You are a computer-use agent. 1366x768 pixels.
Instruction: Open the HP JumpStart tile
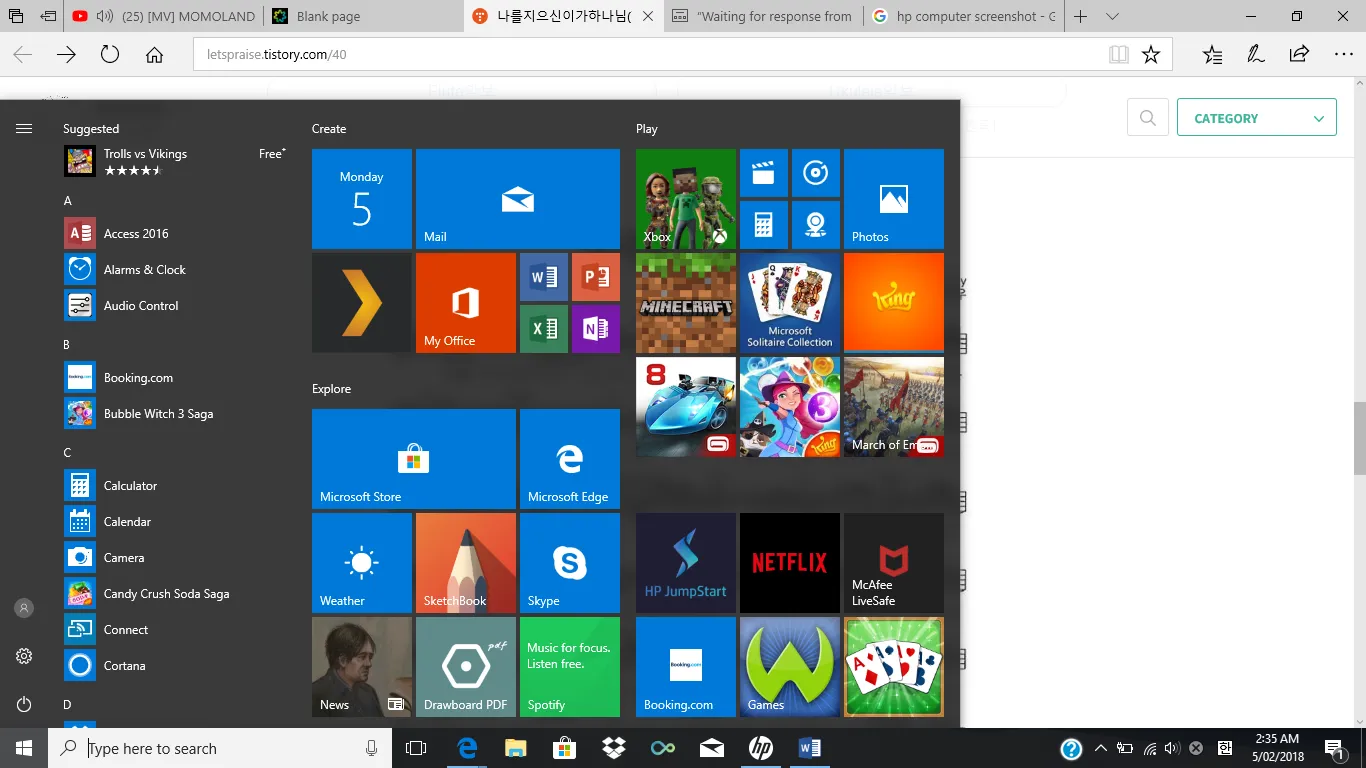686,563
